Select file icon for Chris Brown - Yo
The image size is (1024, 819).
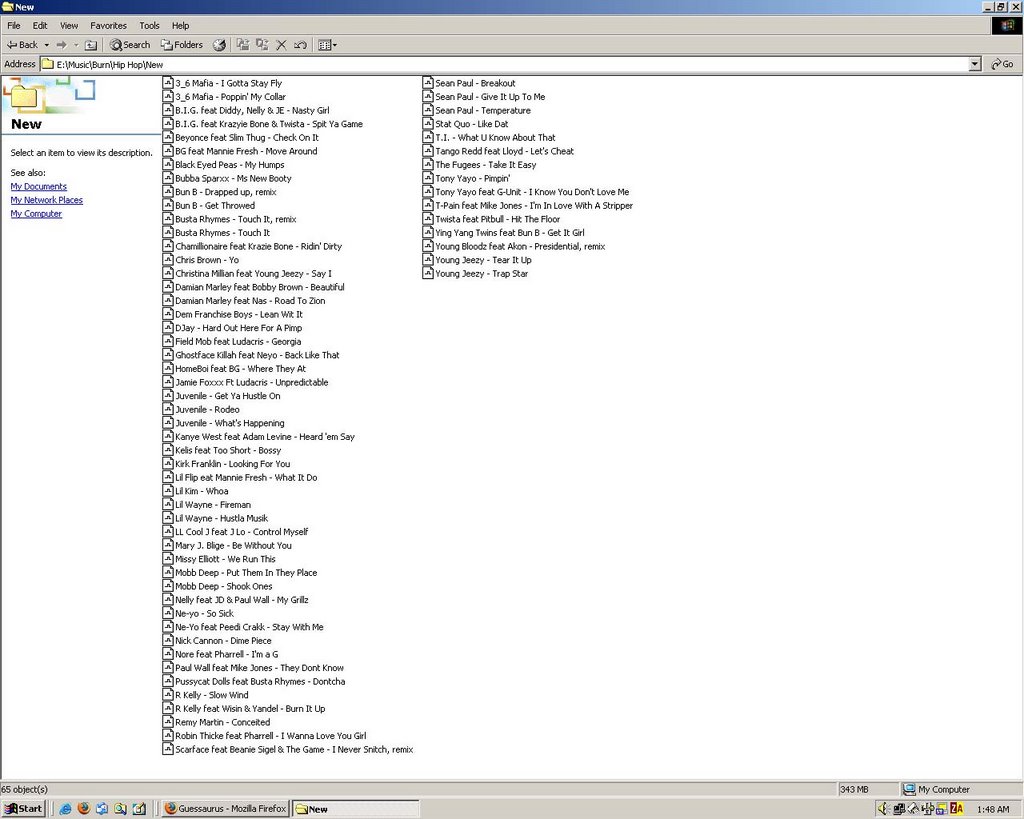point(168,259)
